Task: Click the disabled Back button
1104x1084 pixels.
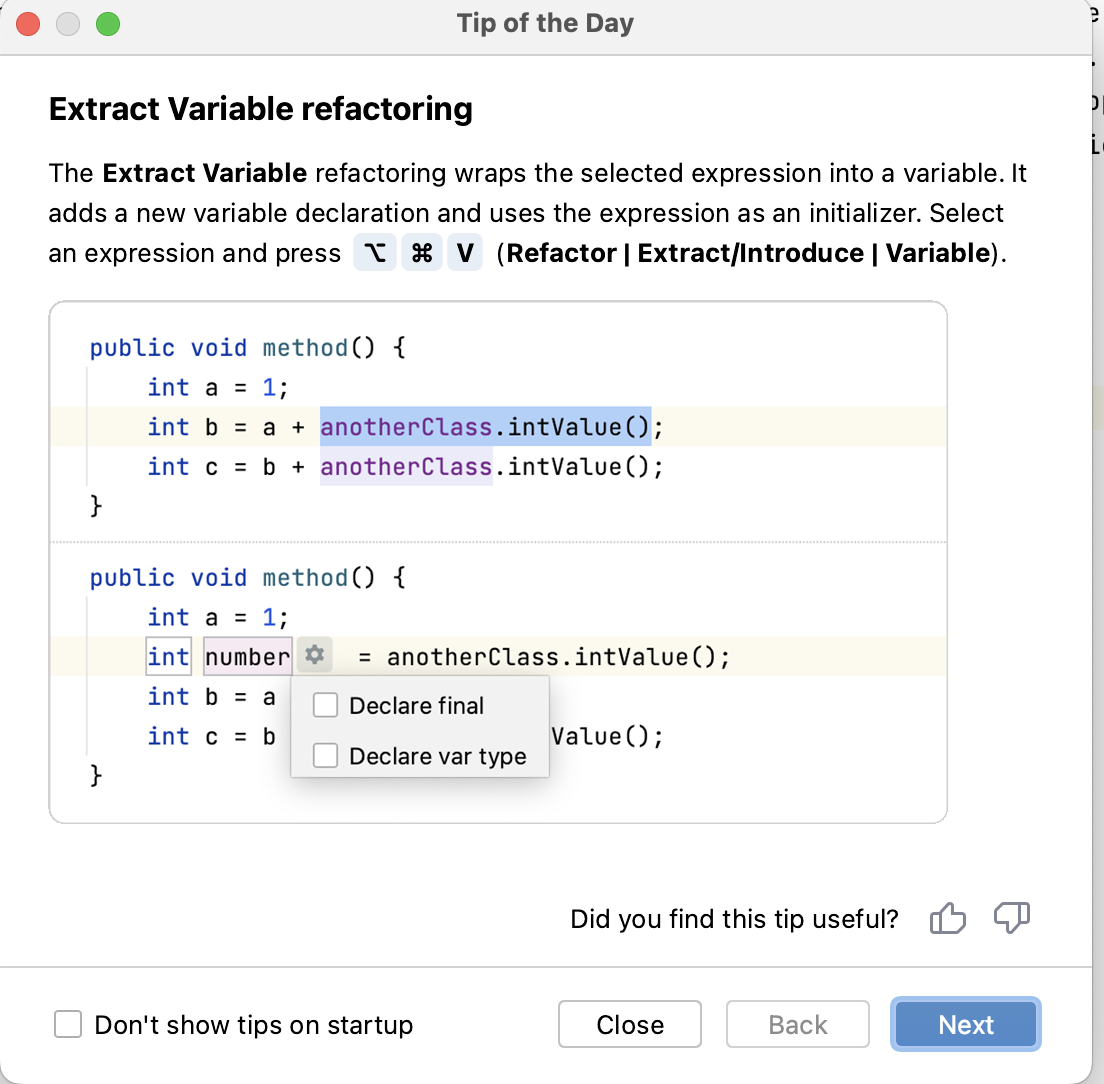Action: pos(798,1024)
